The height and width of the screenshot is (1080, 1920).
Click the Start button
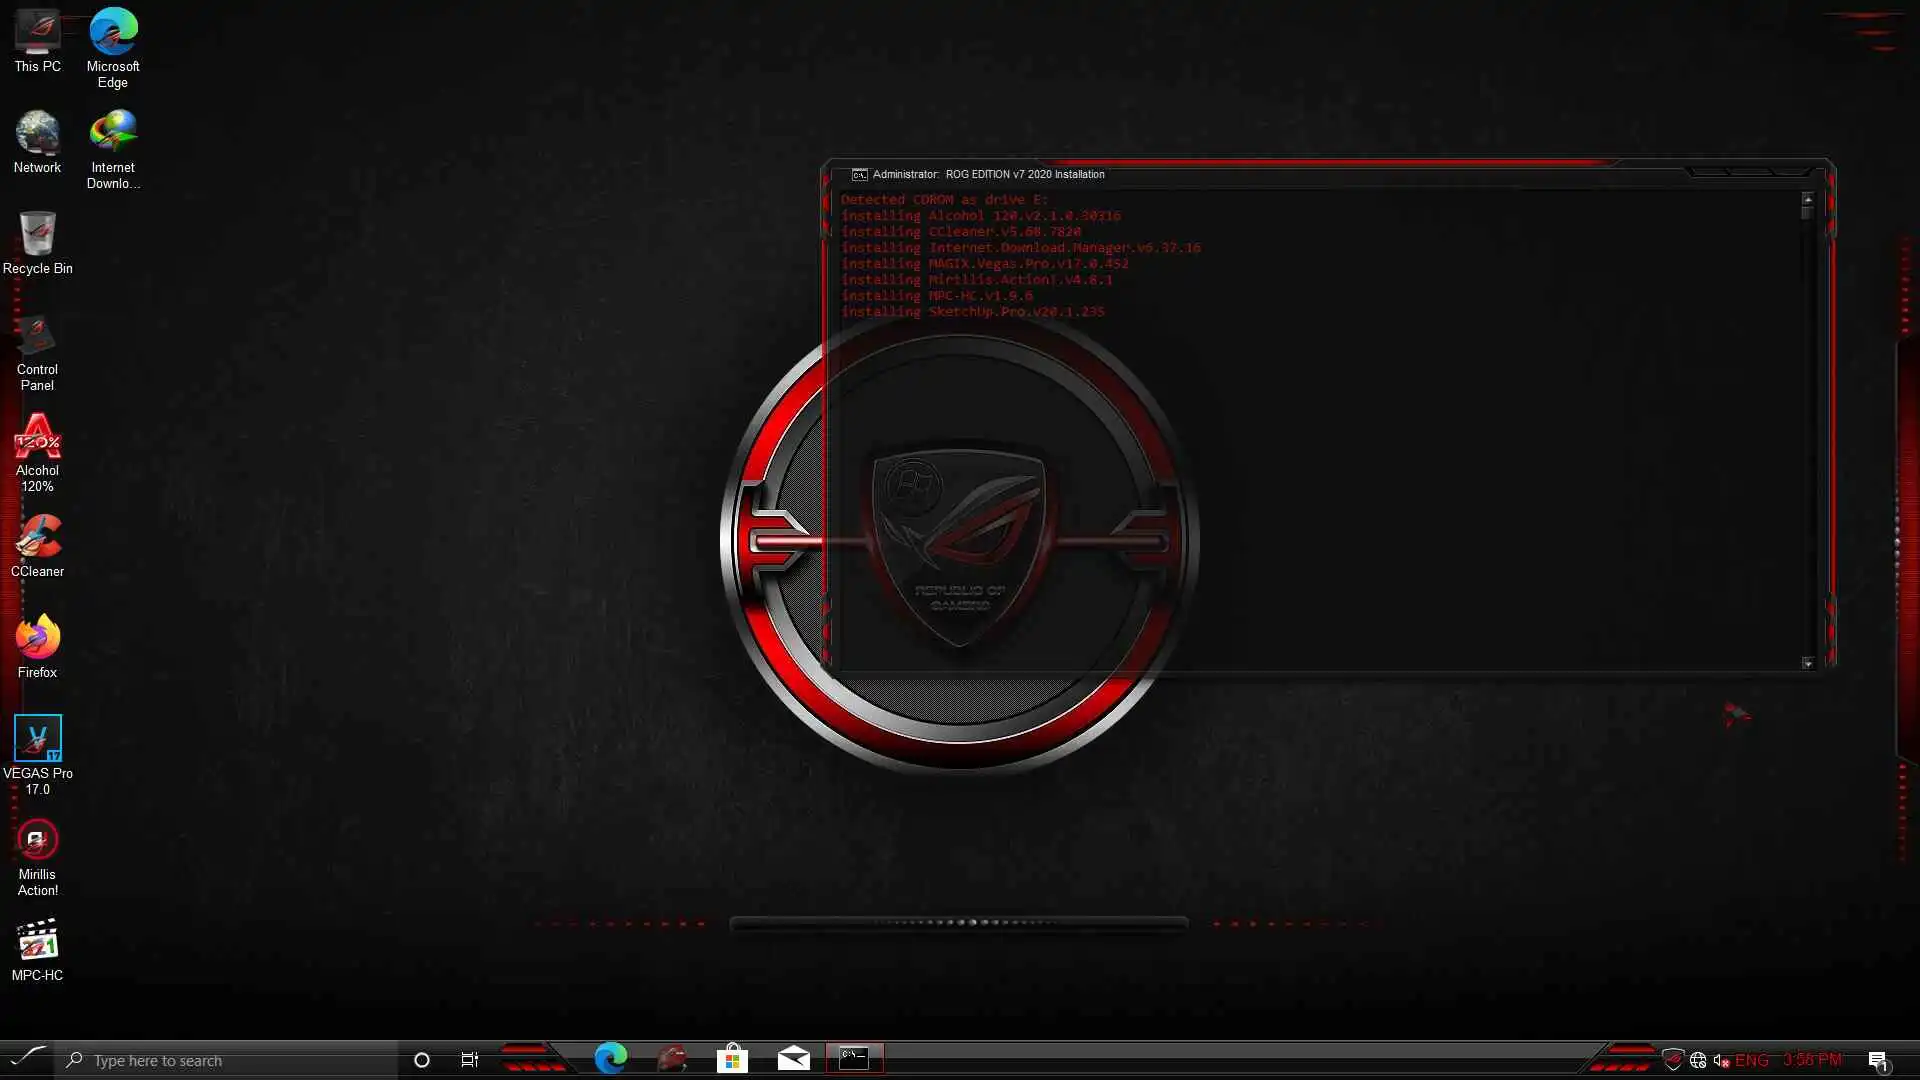pos(27,1058)
